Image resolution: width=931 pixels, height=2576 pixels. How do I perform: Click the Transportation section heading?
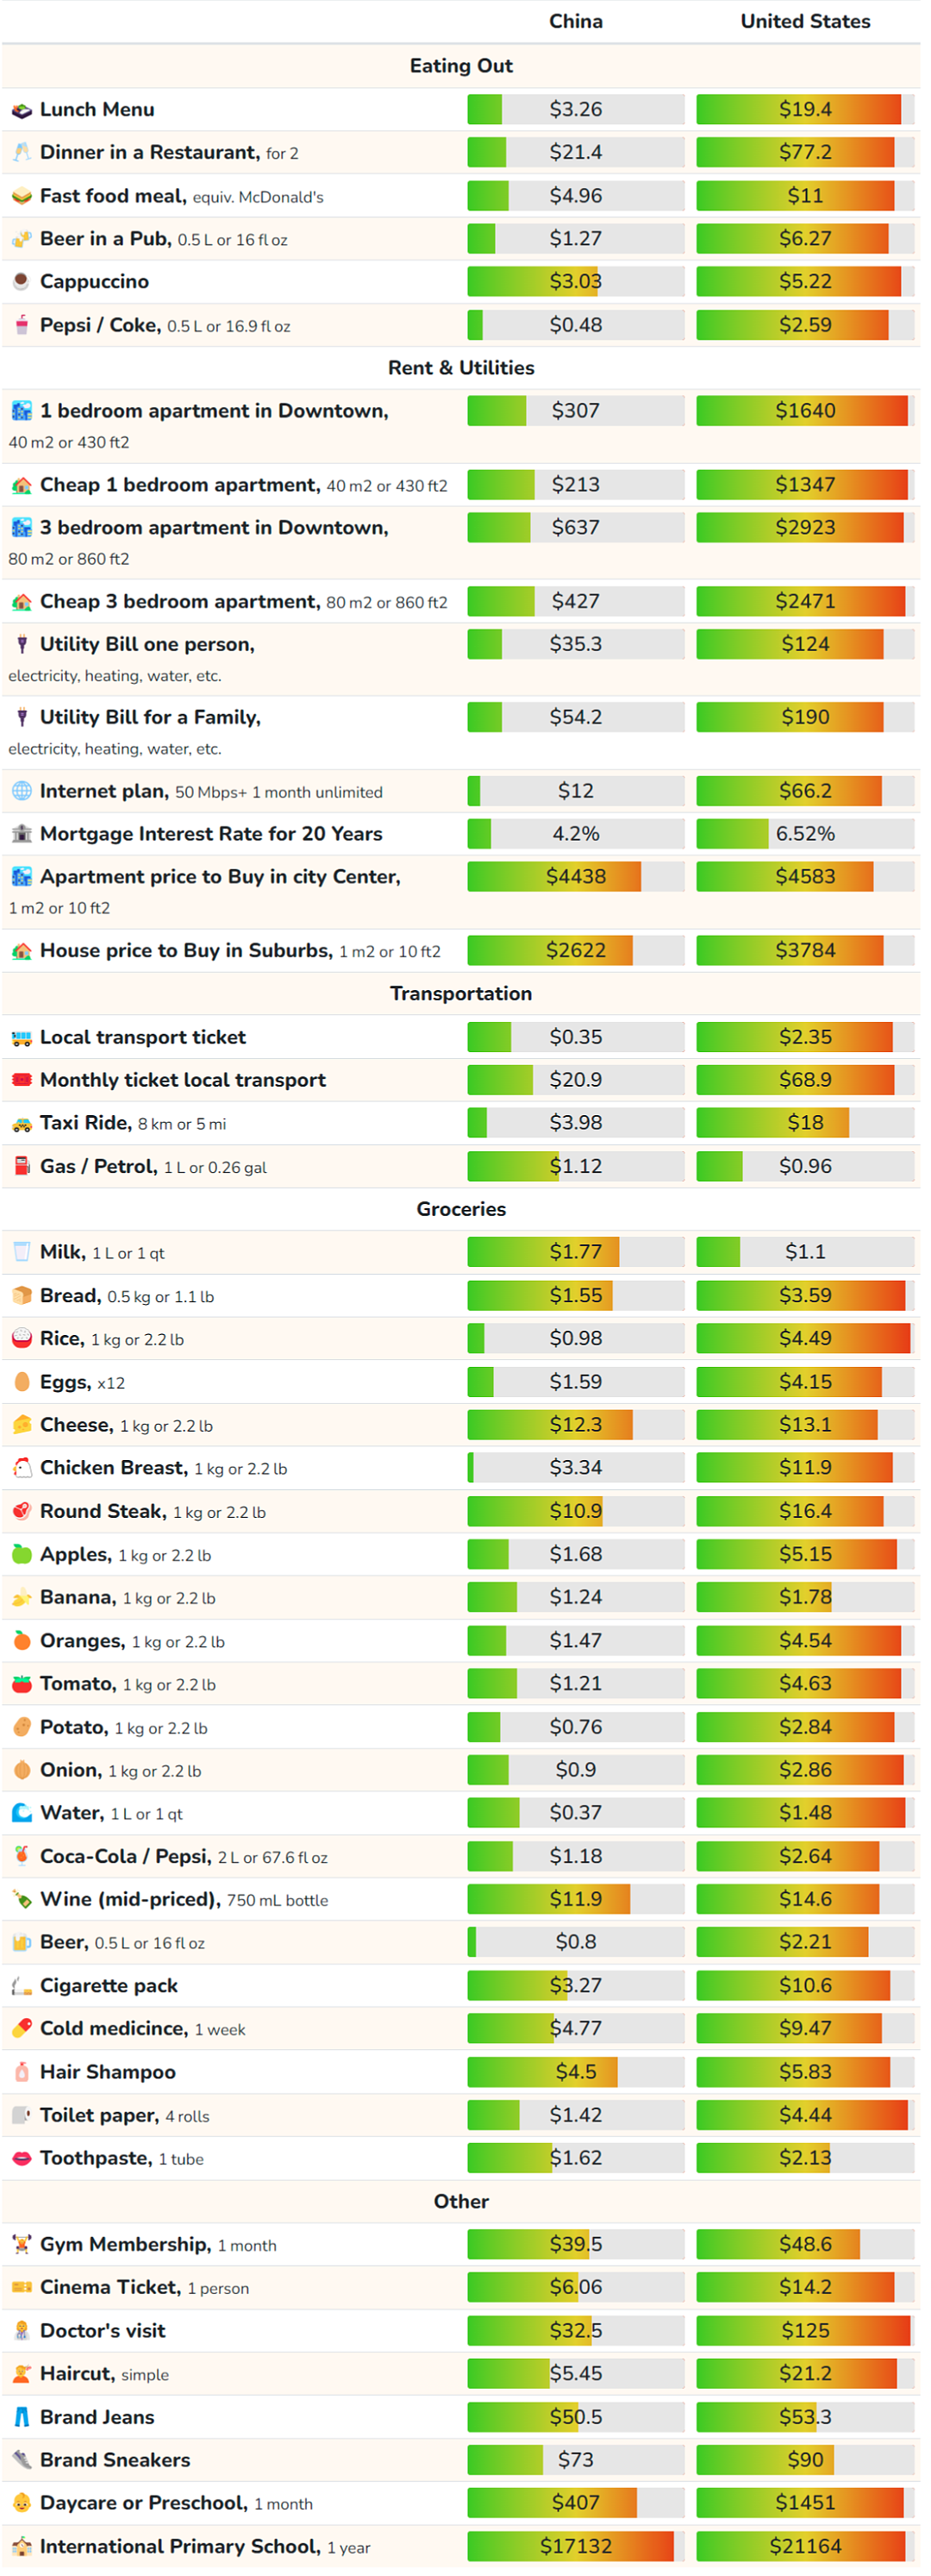(461, 994)
